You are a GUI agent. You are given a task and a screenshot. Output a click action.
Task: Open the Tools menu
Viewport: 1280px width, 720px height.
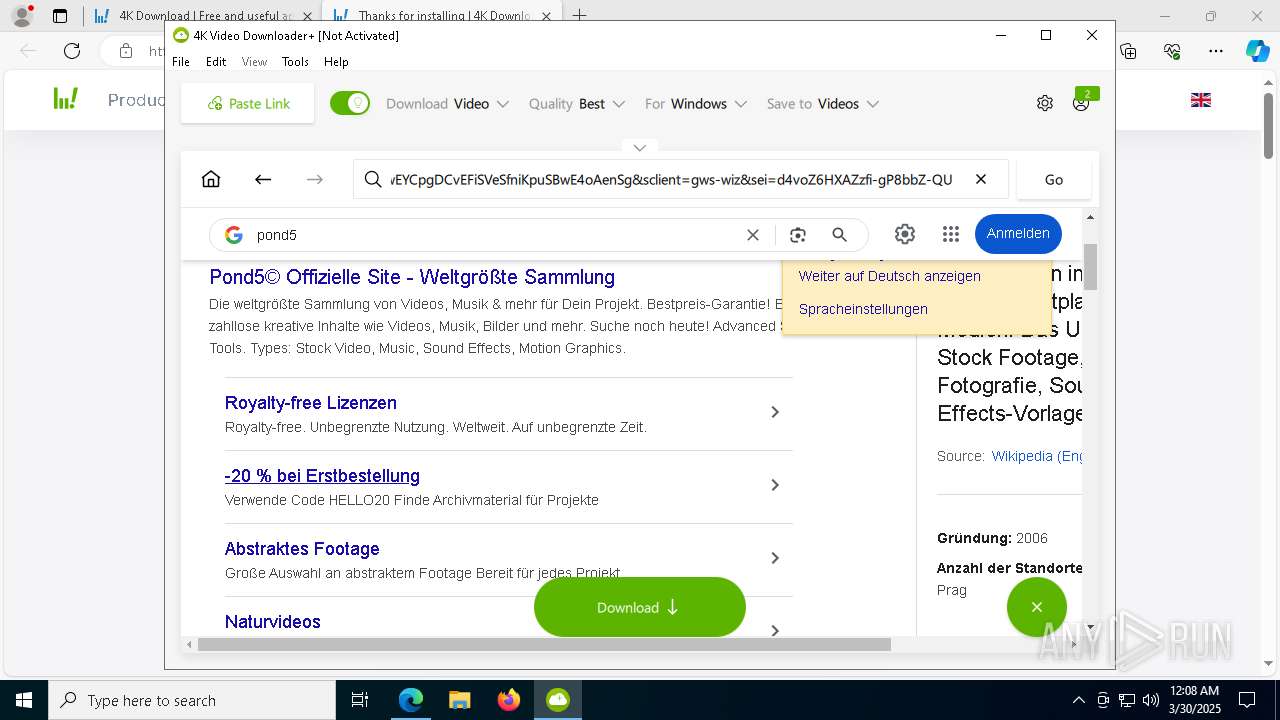click(x=295, y=61)
